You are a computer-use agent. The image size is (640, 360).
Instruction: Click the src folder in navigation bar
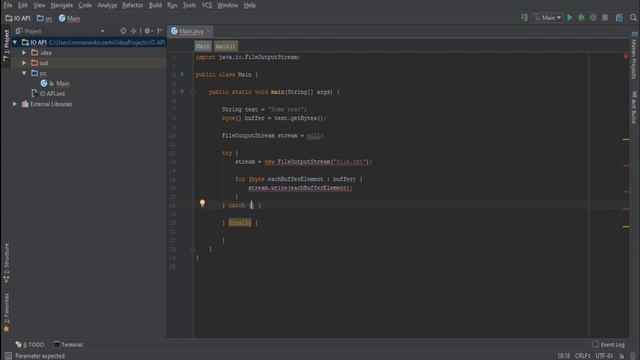coord(44,18)
